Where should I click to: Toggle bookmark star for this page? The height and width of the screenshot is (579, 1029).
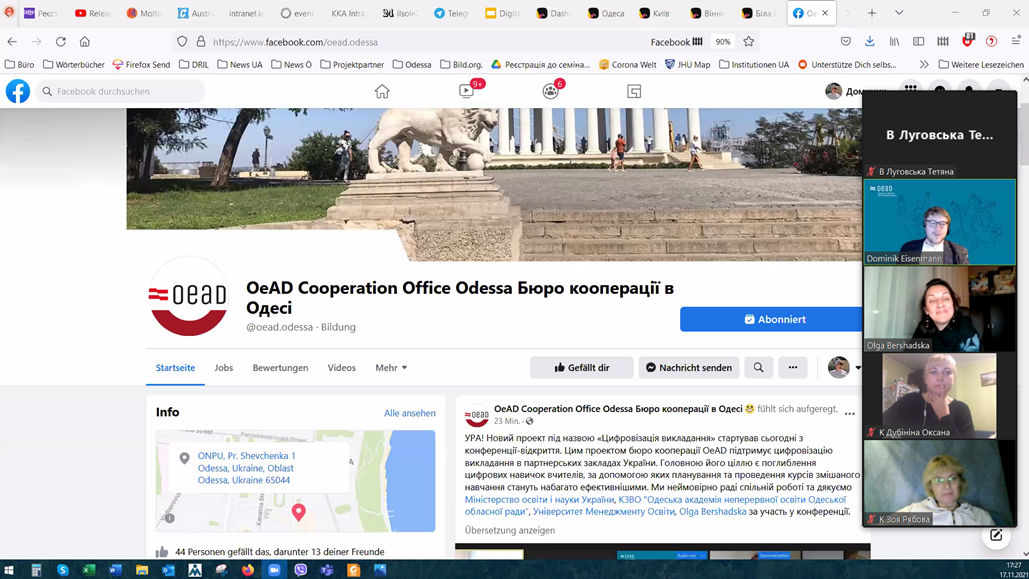(x=749, y=41)
